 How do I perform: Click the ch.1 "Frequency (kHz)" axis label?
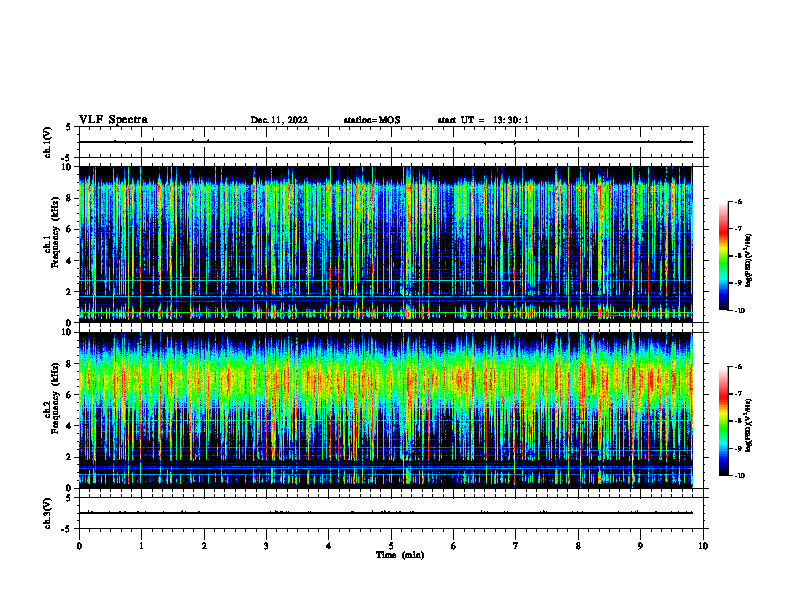pyautogui.click(x=55, y=232)
